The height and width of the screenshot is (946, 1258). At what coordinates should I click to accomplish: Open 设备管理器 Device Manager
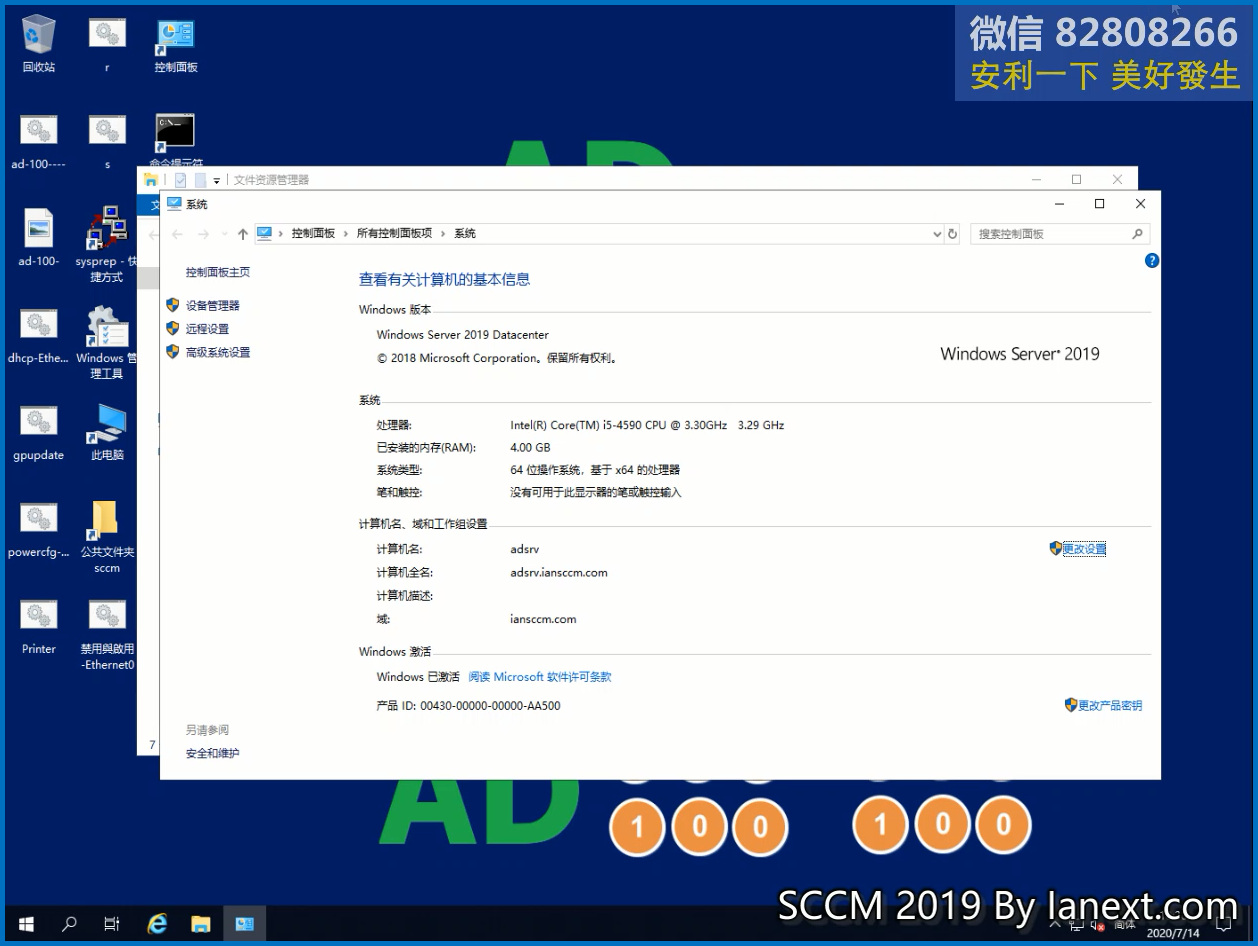tap(213, 306)
